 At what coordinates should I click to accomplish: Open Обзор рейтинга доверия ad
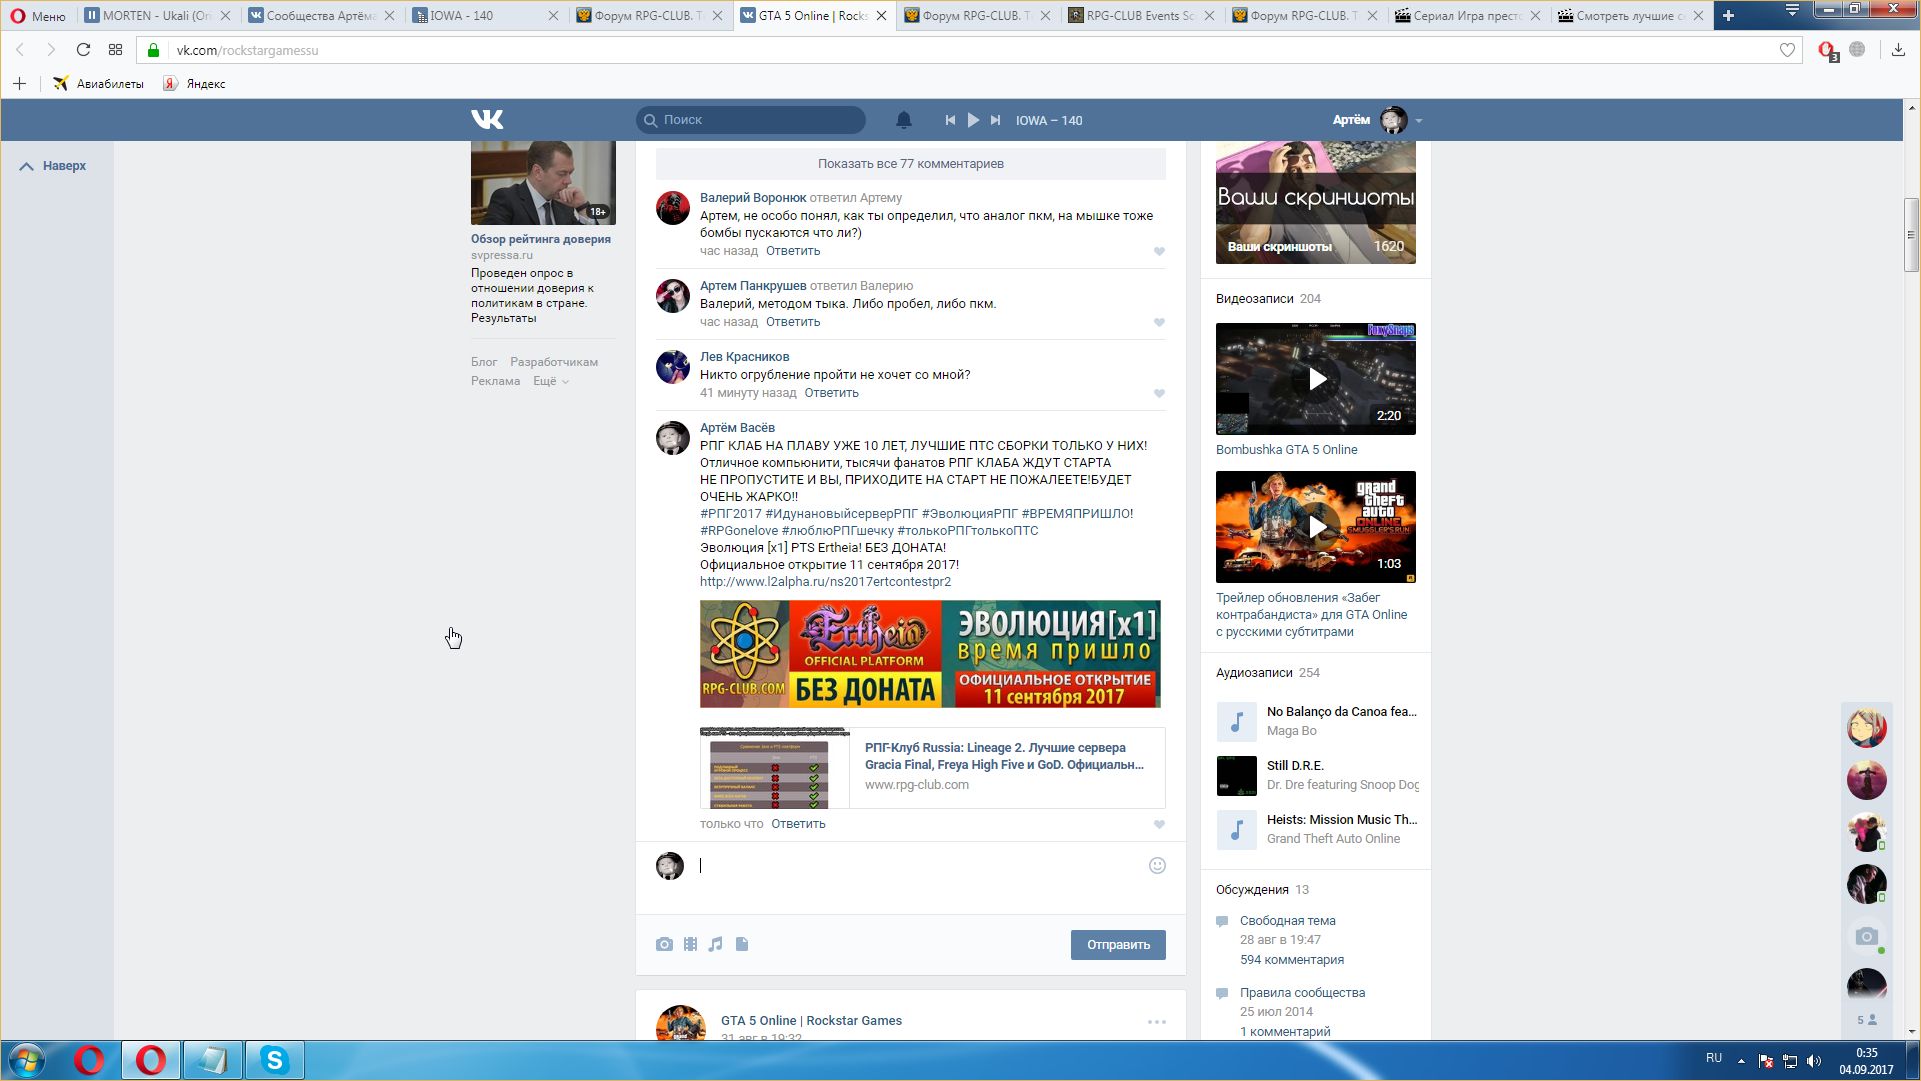pos(541,239)
